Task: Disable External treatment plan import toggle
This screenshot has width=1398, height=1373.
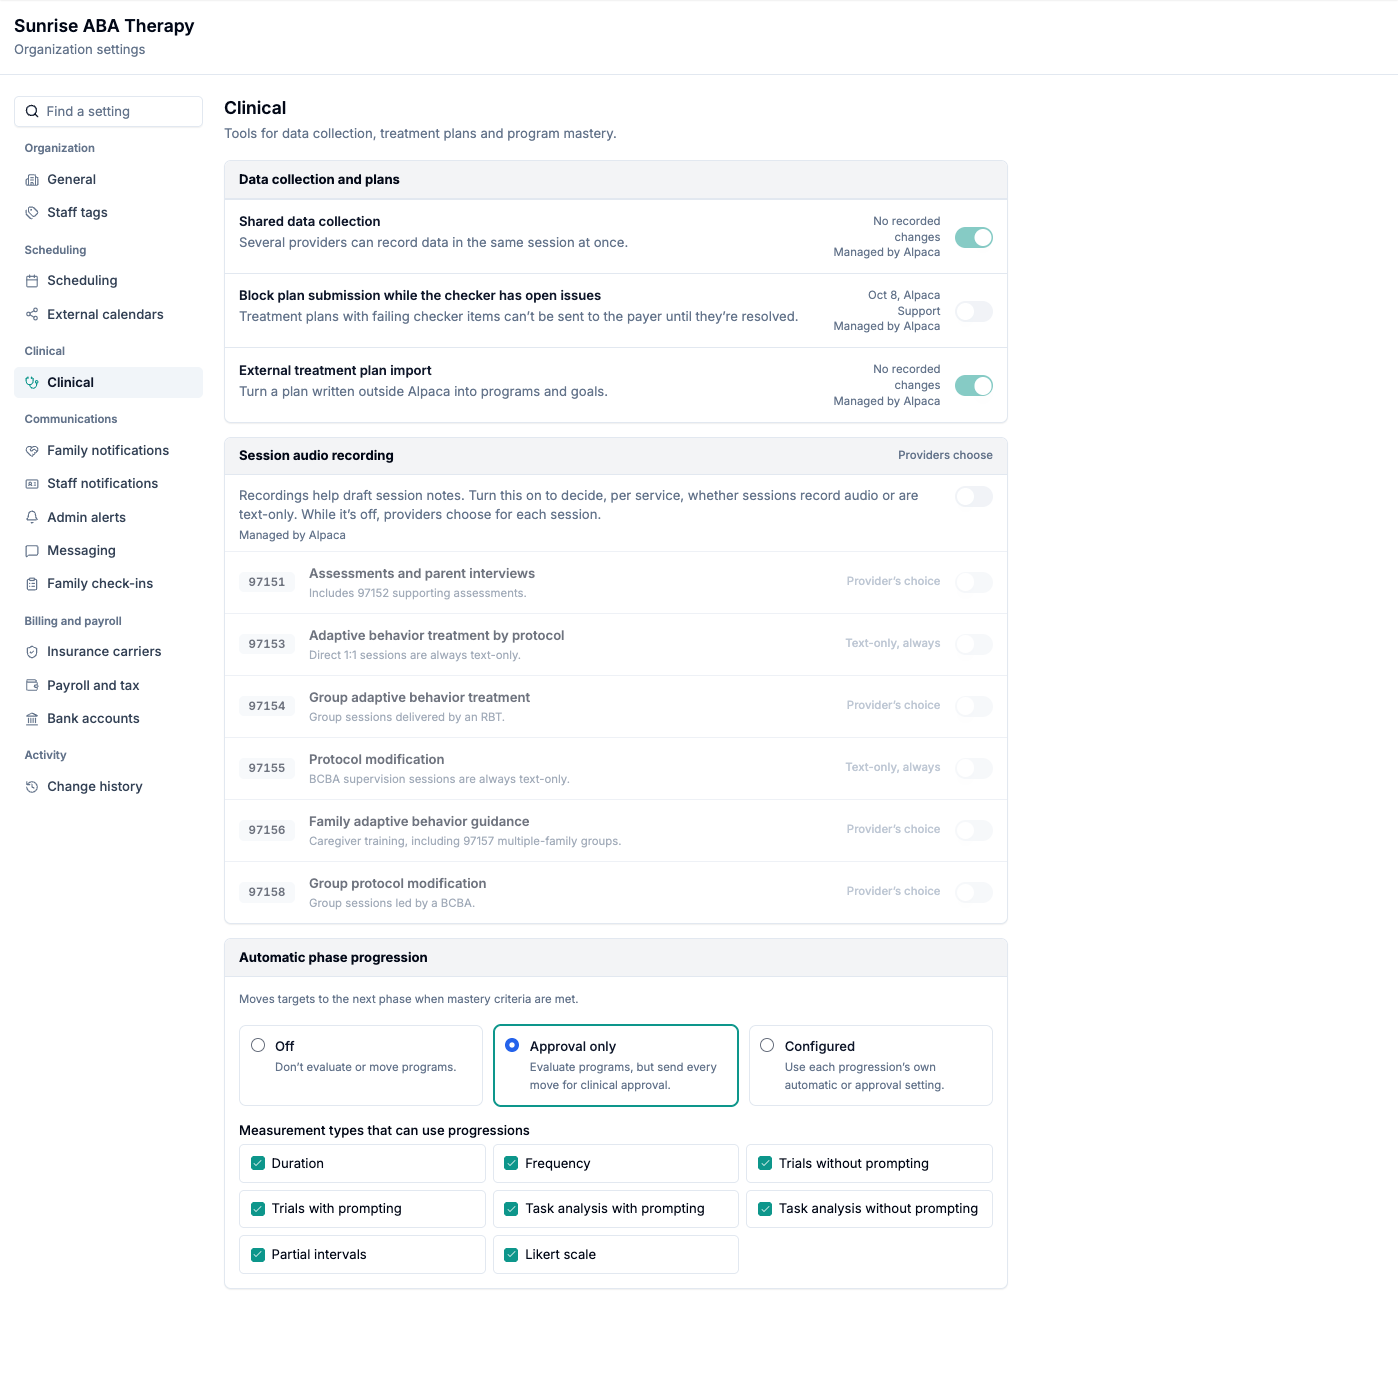Action: coord(974,385)
